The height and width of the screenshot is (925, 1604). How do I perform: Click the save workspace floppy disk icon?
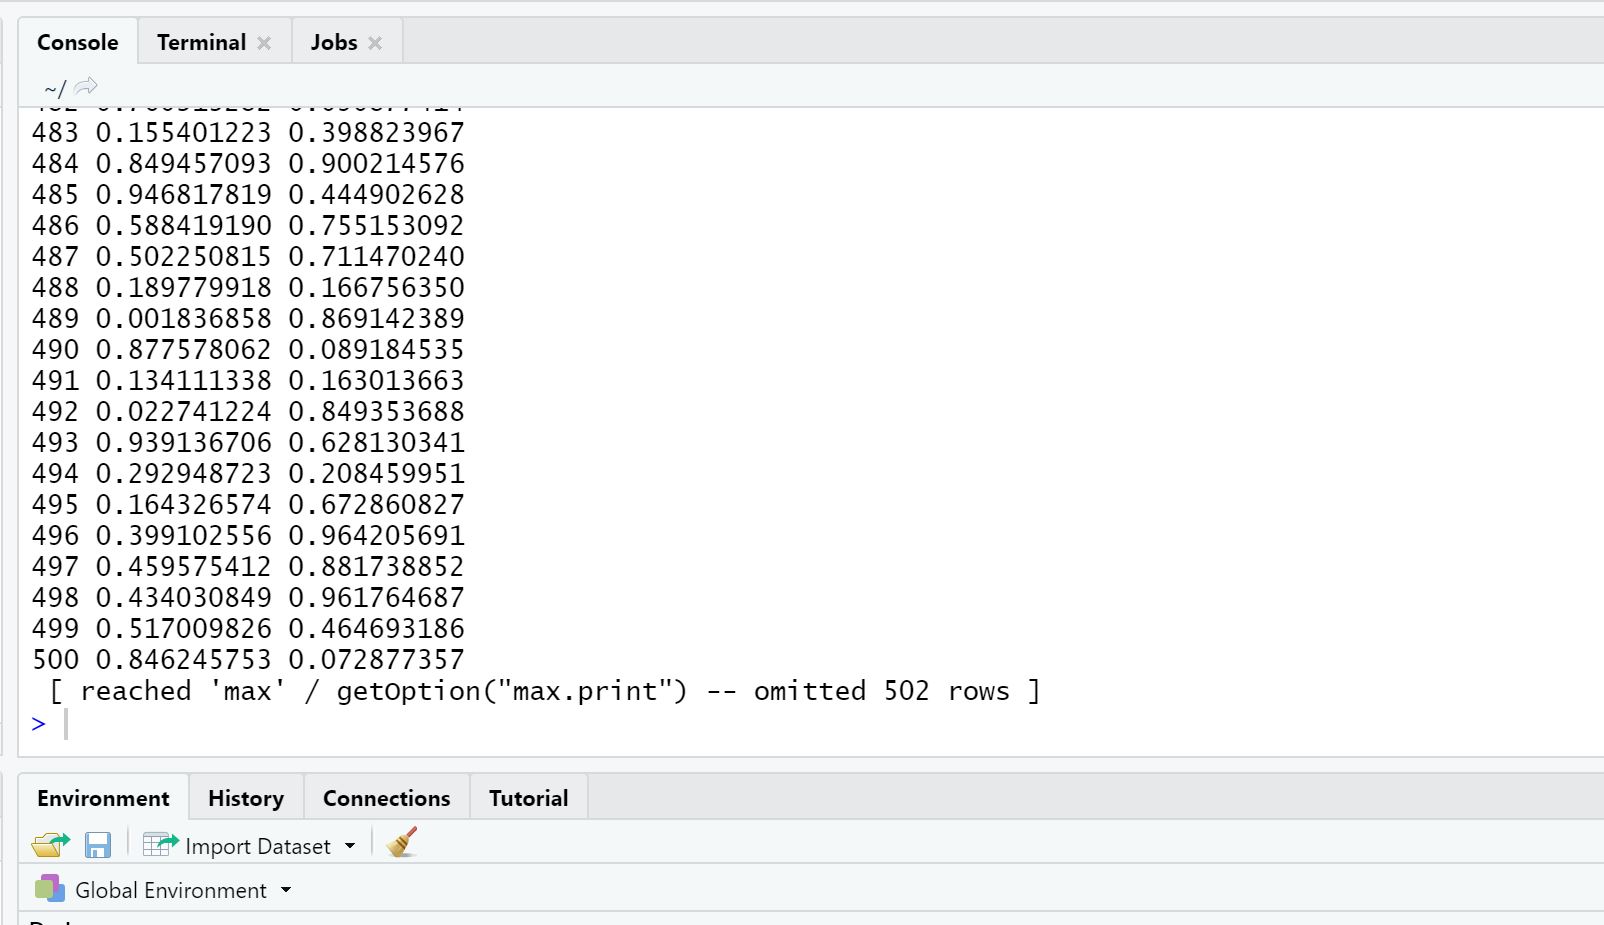[98, 845]
